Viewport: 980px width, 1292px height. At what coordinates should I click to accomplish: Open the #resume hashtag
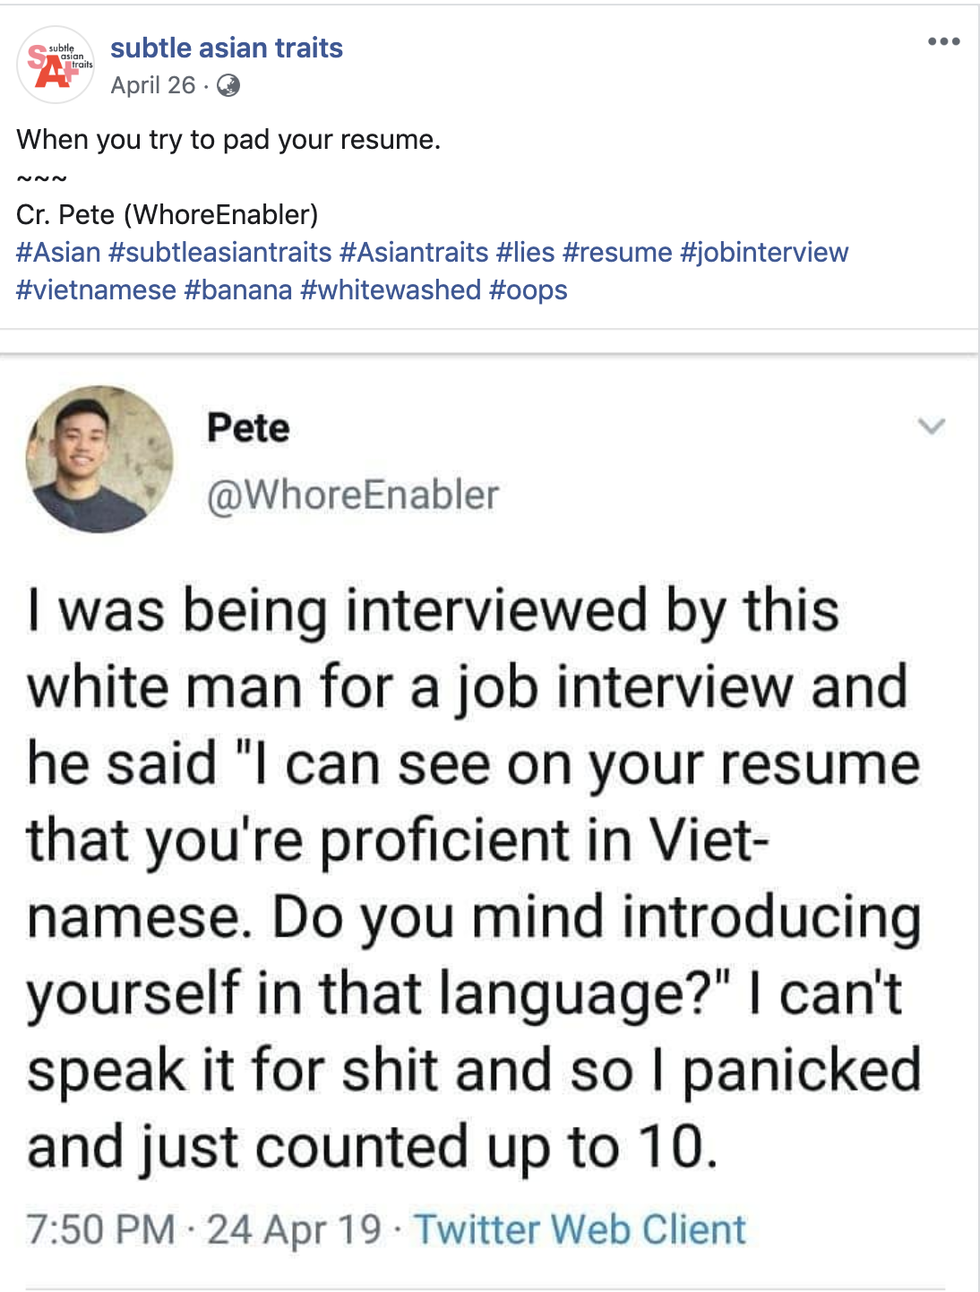click(617, 252)
